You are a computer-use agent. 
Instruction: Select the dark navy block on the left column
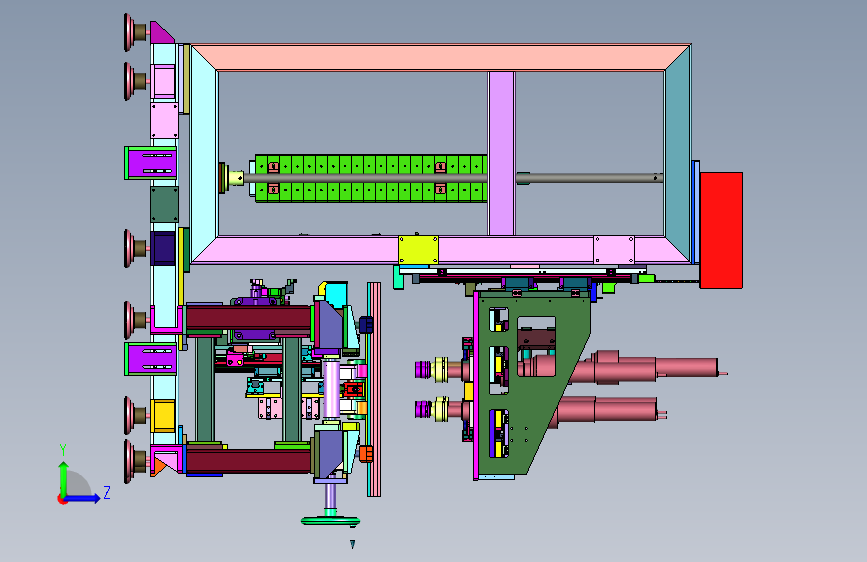click(163, 248)
